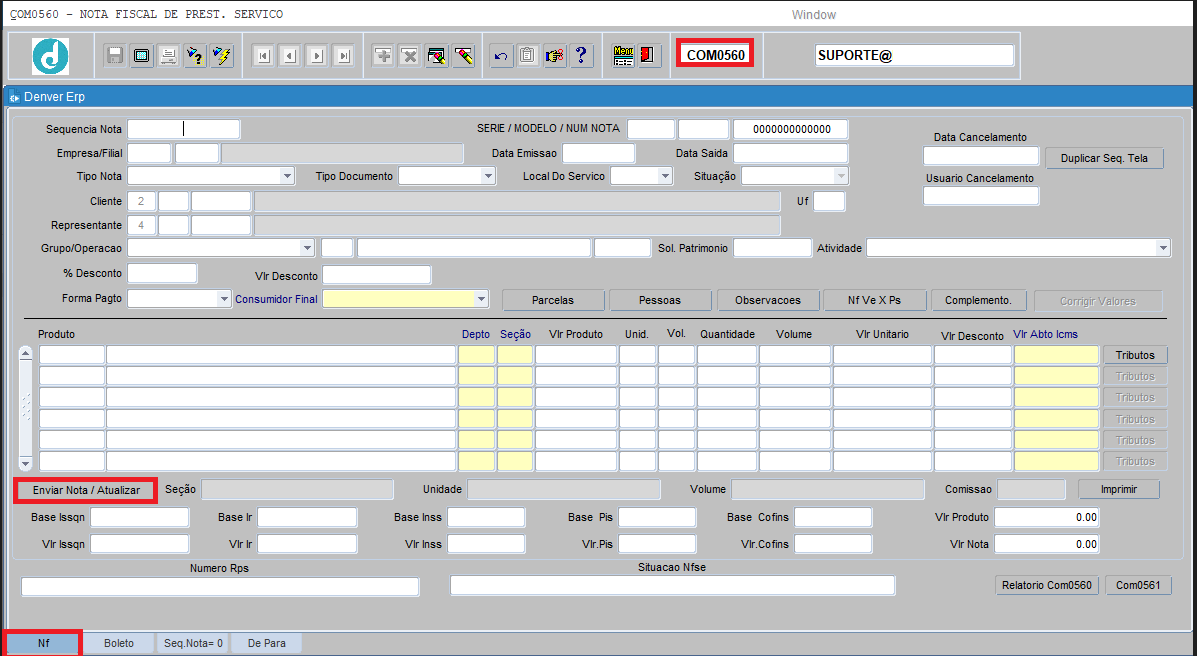Expand the Consumidor Final dropdown
1197x656 pixels.
coord(482,299)
